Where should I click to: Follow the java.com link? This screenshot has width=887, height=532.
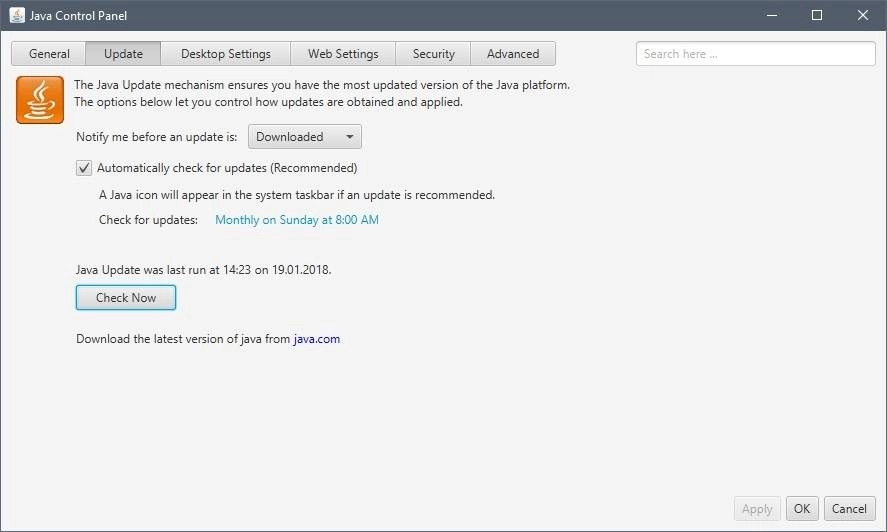(x=317, y=339)
